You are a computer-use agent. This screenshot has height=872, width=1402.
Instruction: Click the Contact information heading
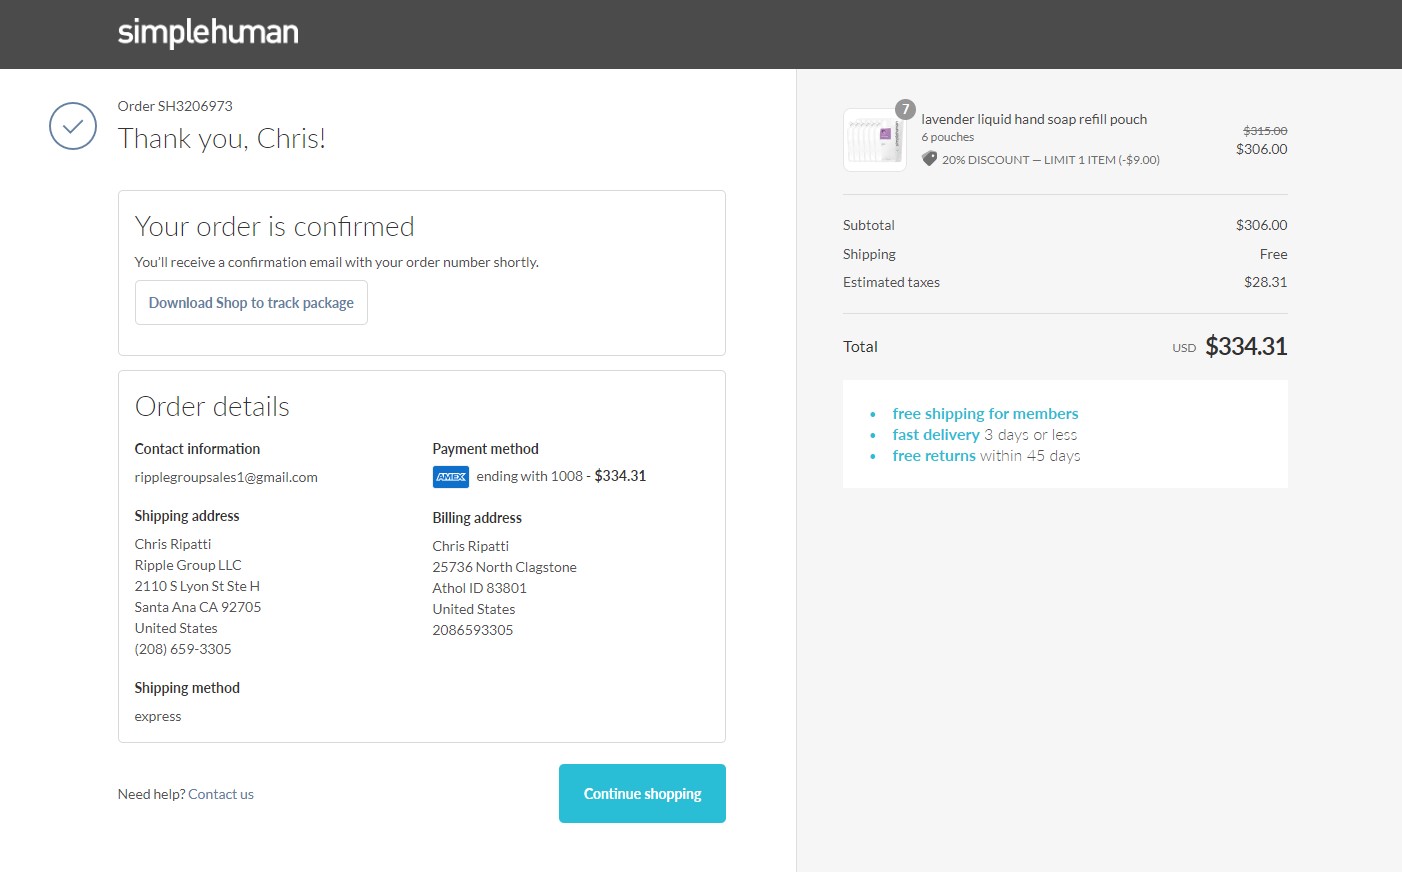click(197, 449)
